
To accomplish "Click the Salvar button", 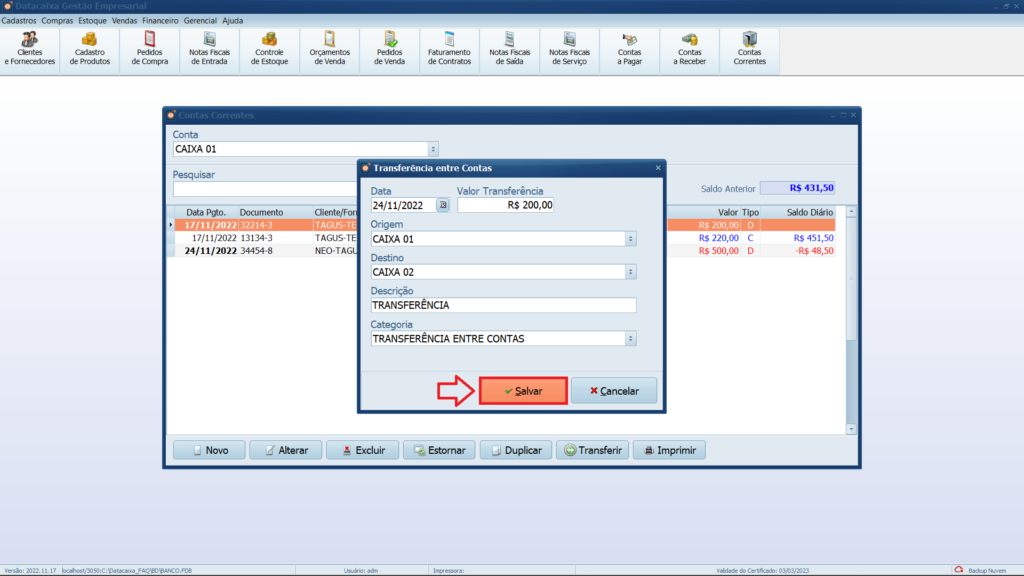I will coord(523,391).
